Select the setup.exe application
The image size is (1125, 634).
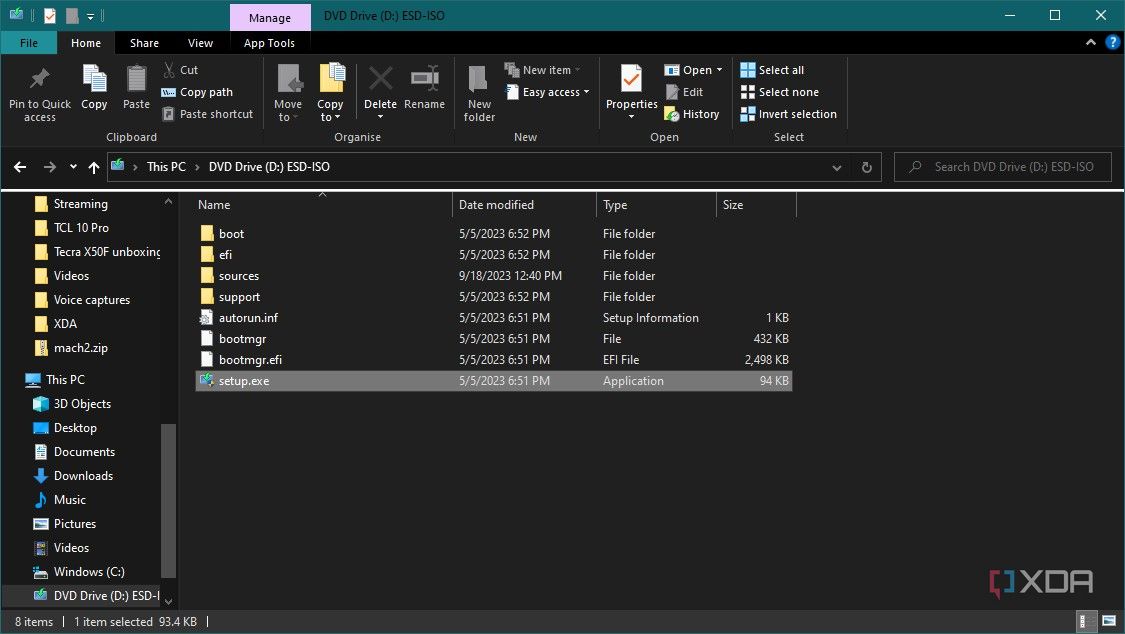tap(494, 381)
